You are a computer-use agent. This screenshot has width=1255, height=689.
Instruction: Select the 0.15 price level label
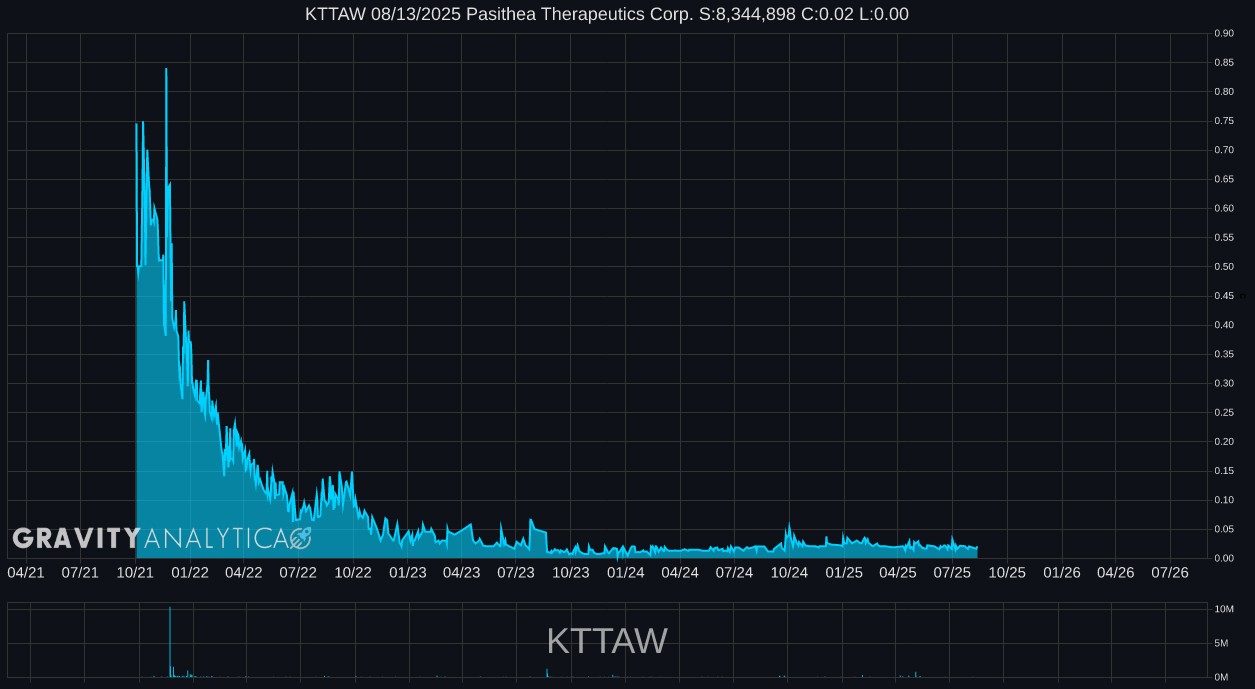point(1224,471)
